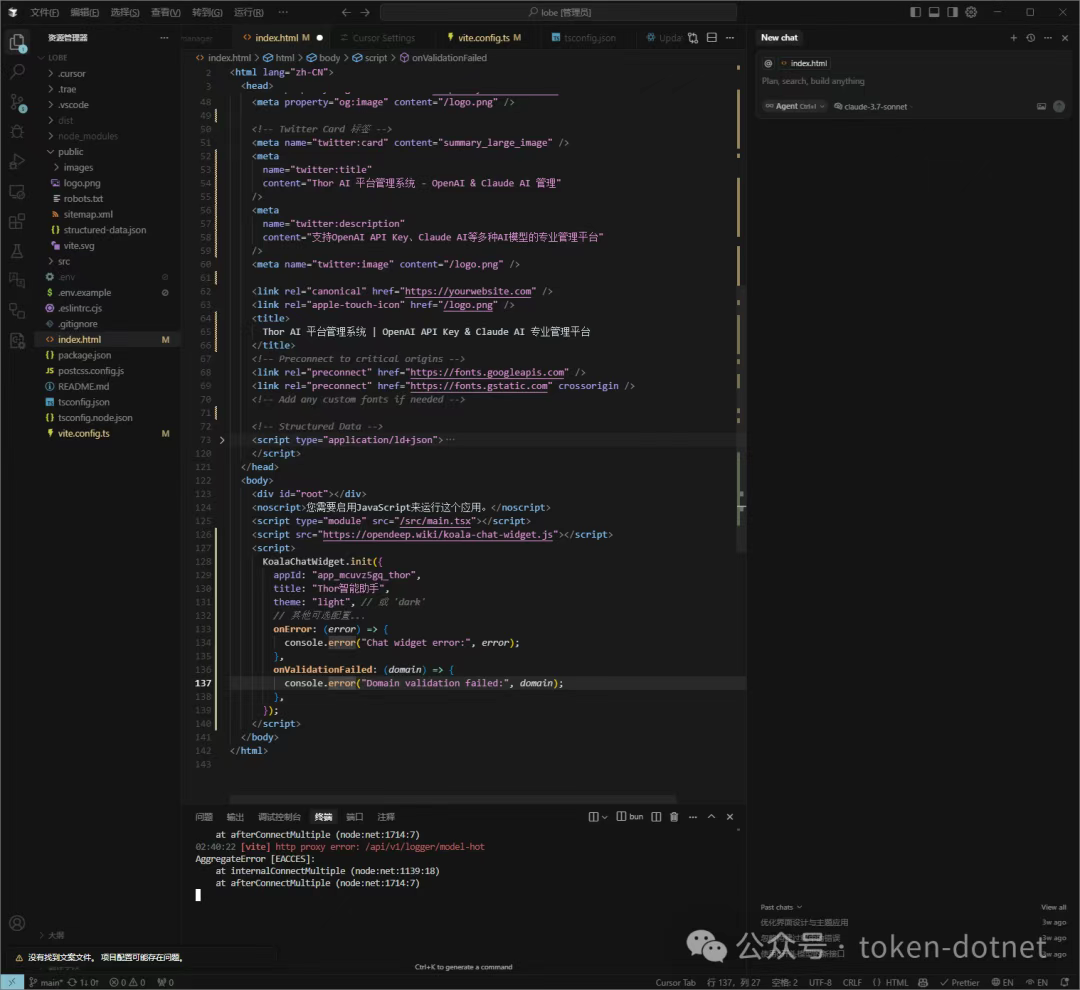Start a new chat with plus icon
This screenshot has width=1080, height=990.
pos(1013,38)
